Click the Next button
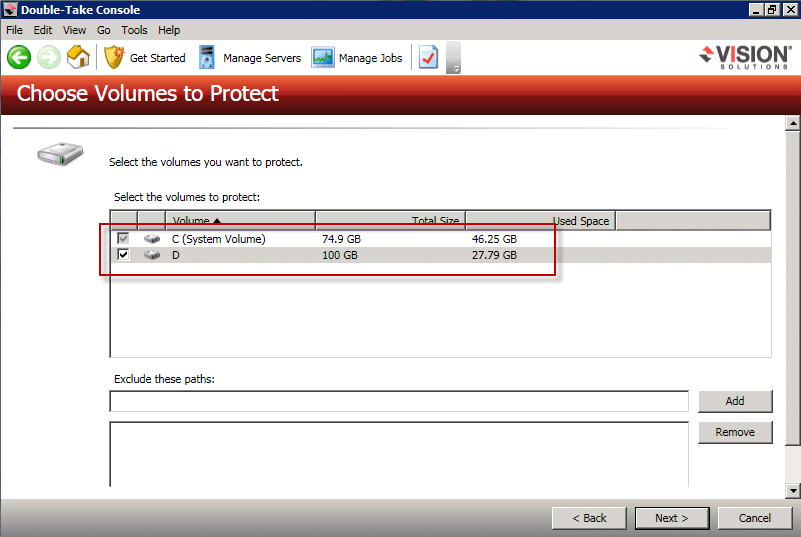Viewport: 801px width, 537px height. point(671,518)
